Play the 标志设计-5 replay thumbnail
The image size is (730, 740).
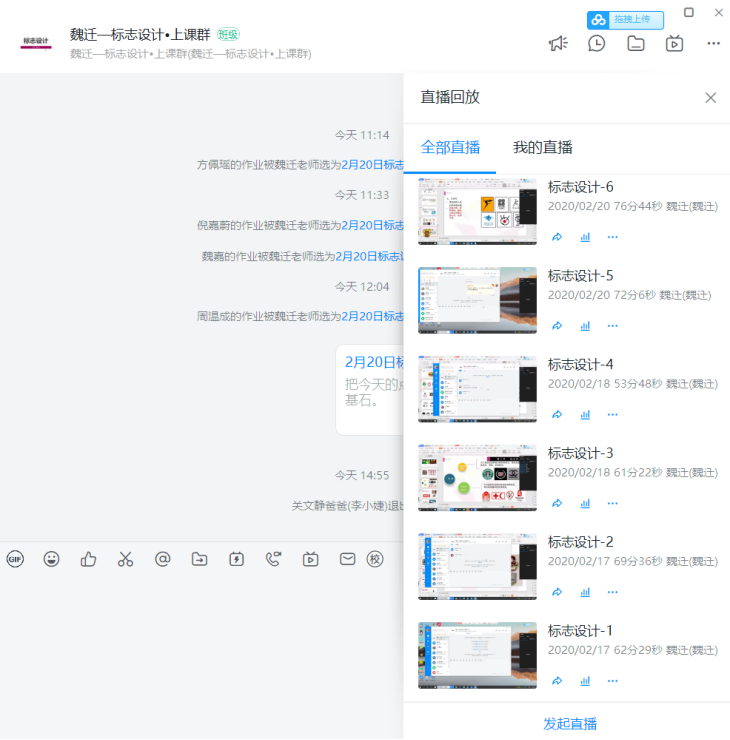click(477, 300)
